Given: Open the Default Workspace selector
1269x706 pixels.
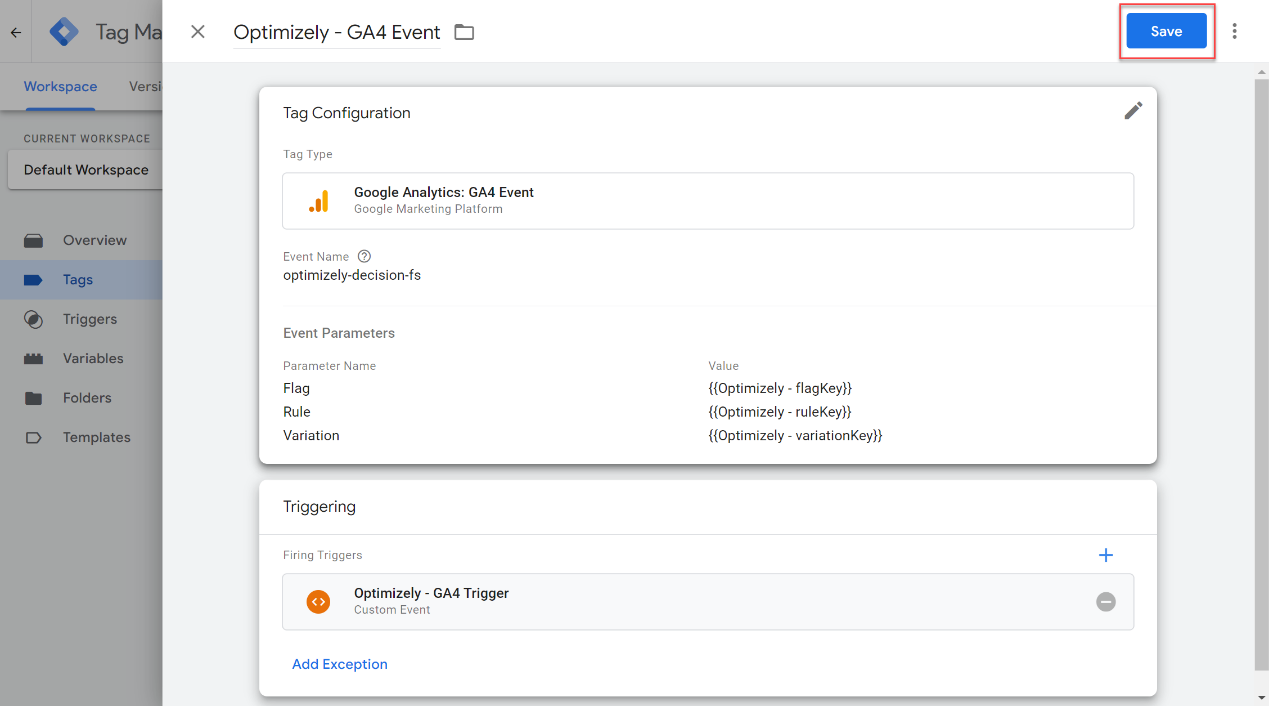Looking at the screenshot, I should pyautogui.click(x=86, y=170).
